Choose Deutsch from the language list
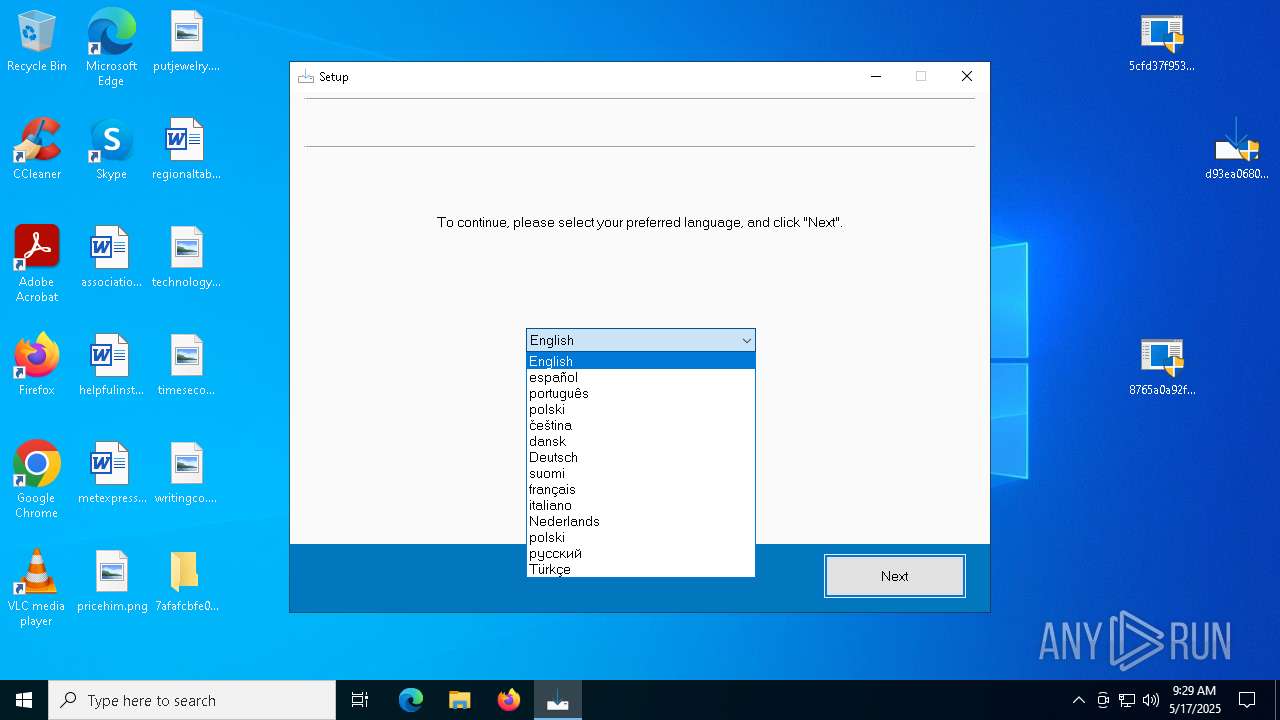 641,457
